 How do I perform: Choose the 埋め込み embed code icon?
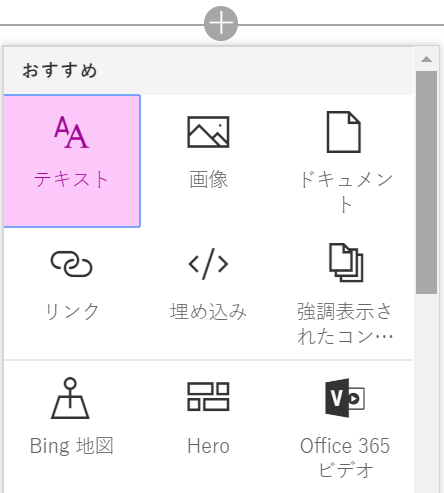[208, 264]
